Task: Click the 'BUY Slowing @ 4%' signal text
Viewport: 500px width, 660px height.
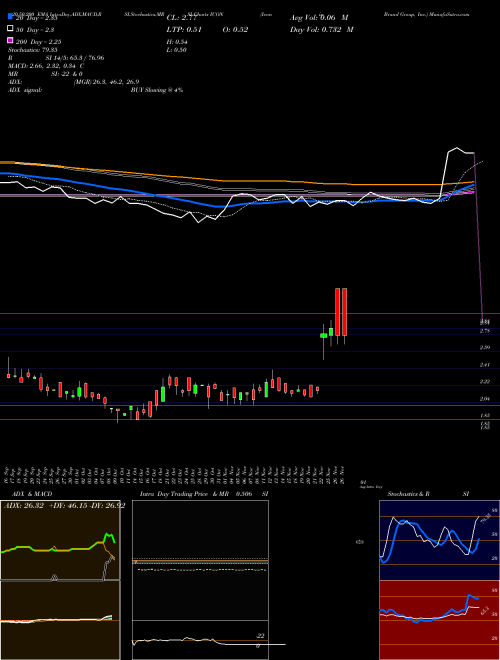Action: 157,90
